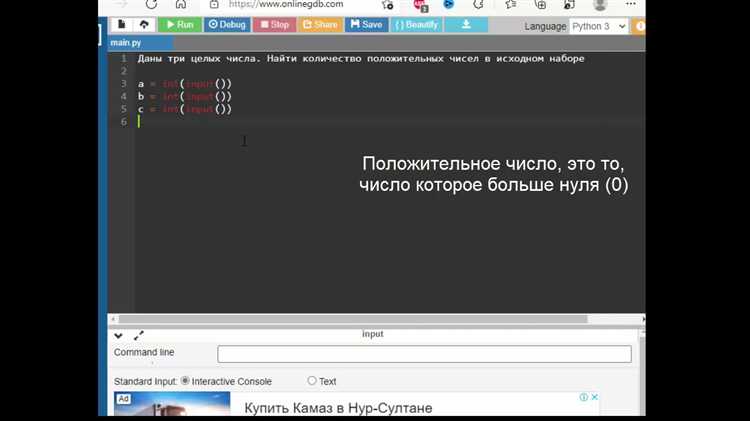The height and width of the screenshot is (421, 750).
Task: Click the blue round extension icon
Action: click(x=449, y=4)
